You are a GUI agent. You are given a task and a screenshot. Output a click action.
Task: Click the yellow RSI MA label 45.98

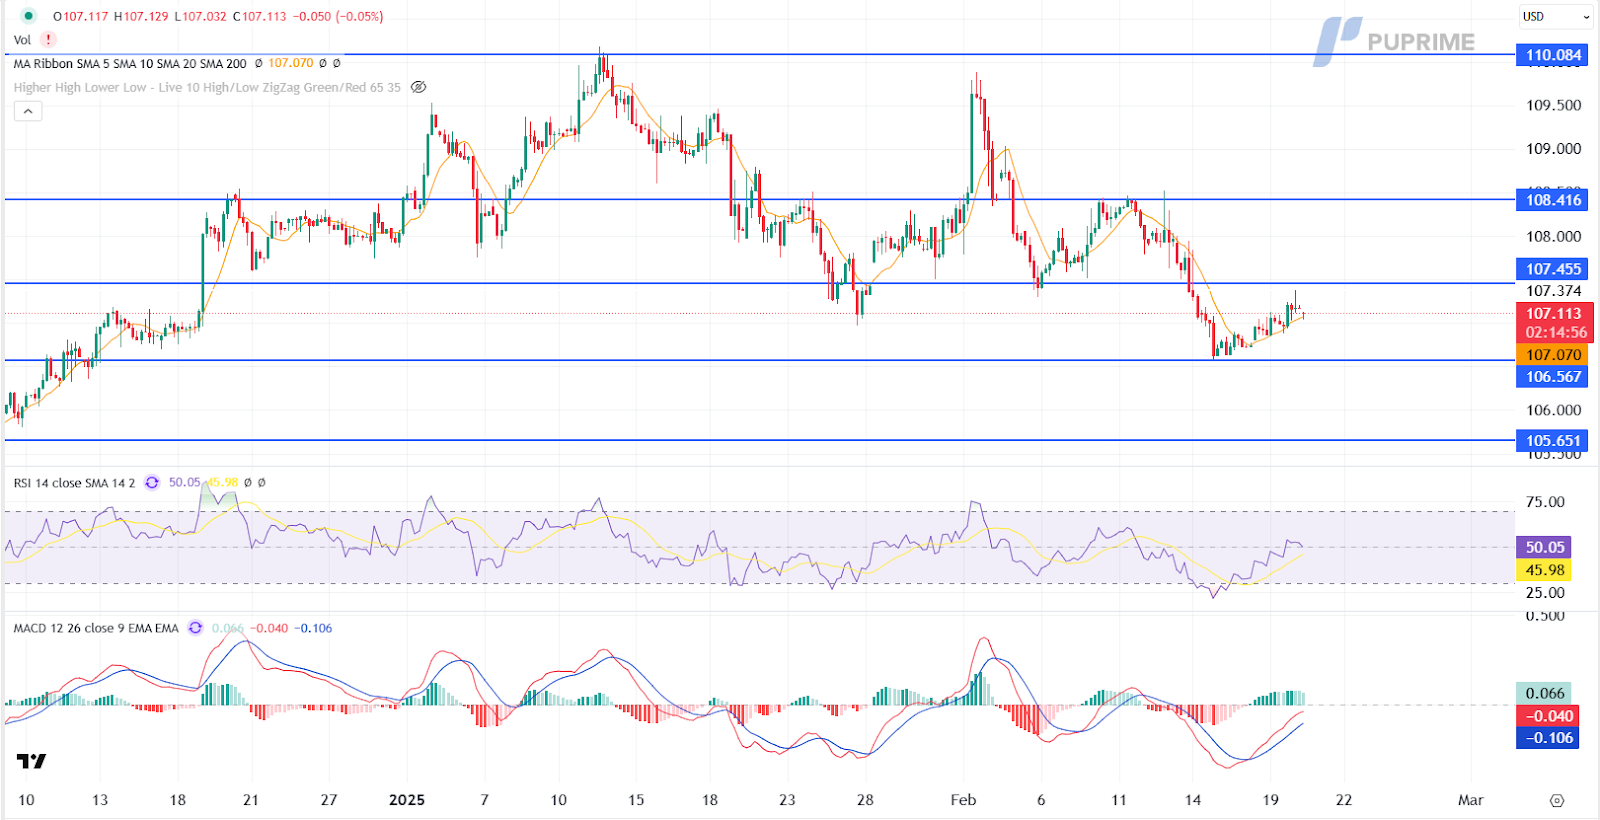1545,570
